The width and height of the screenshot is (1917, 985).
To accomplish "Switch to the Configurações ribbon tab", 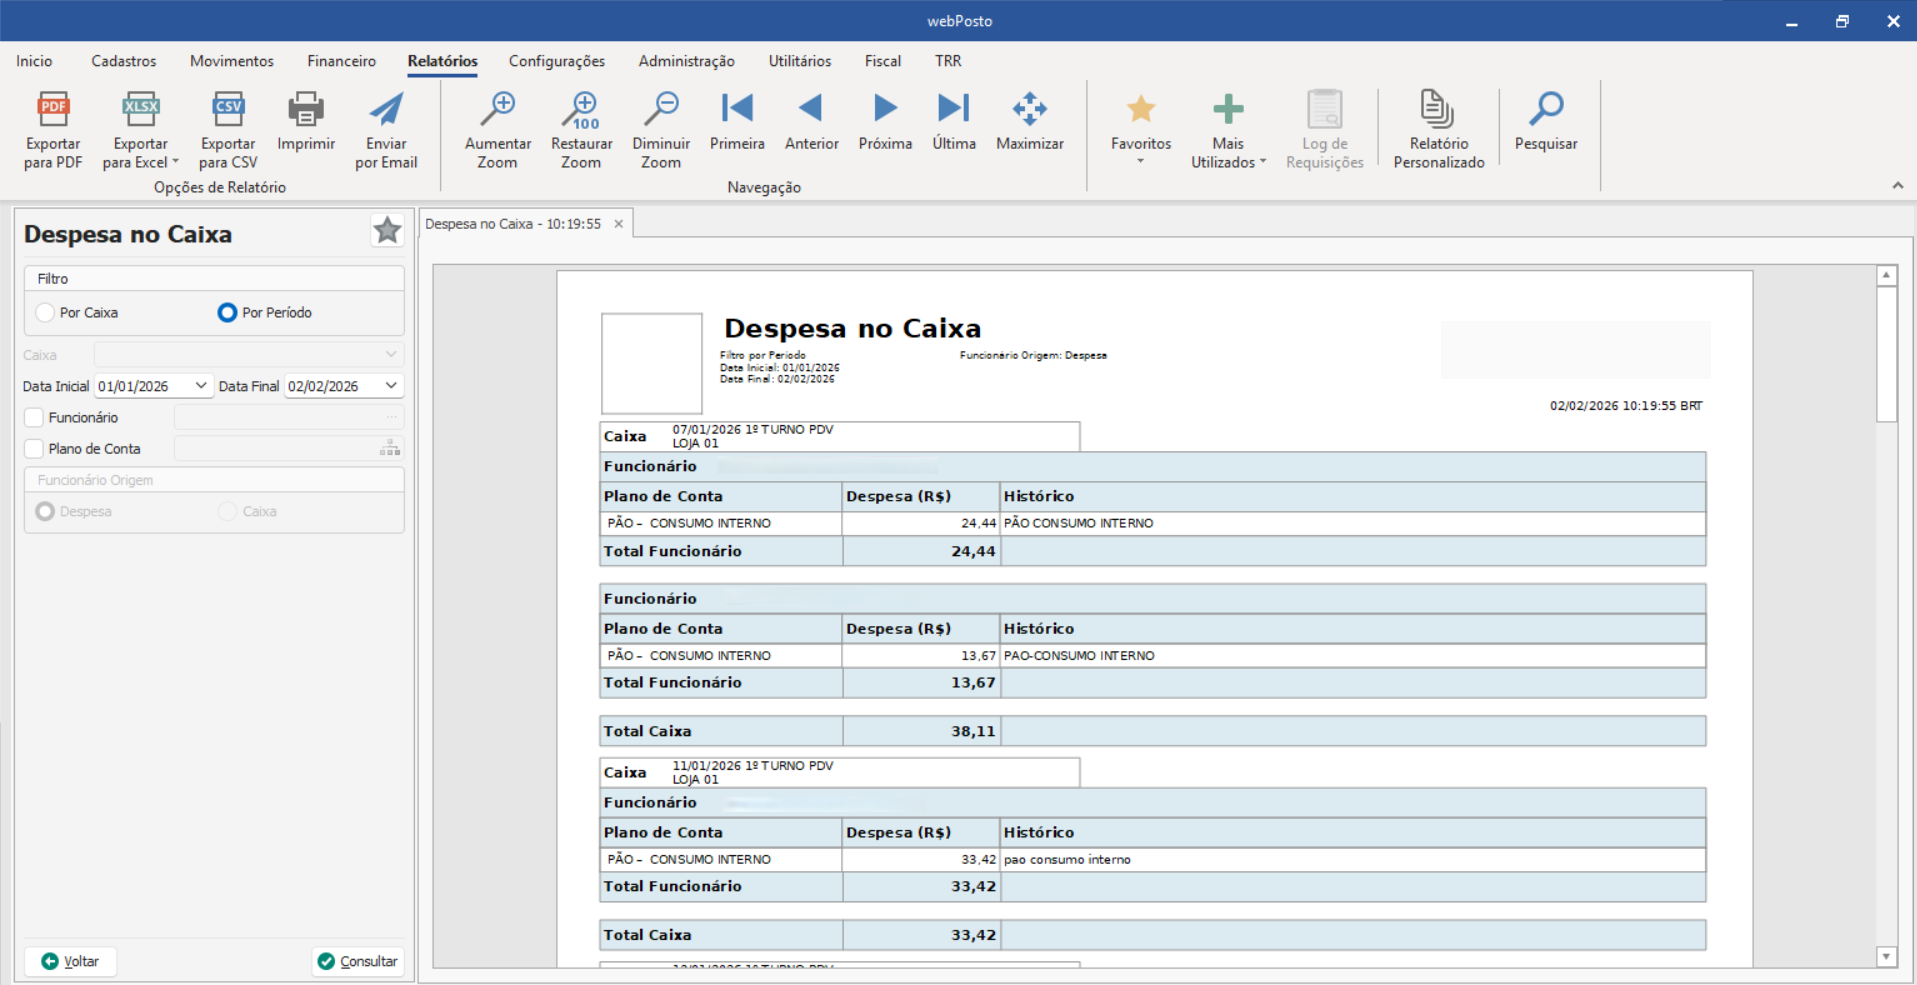I will click(x=556, y=61).
